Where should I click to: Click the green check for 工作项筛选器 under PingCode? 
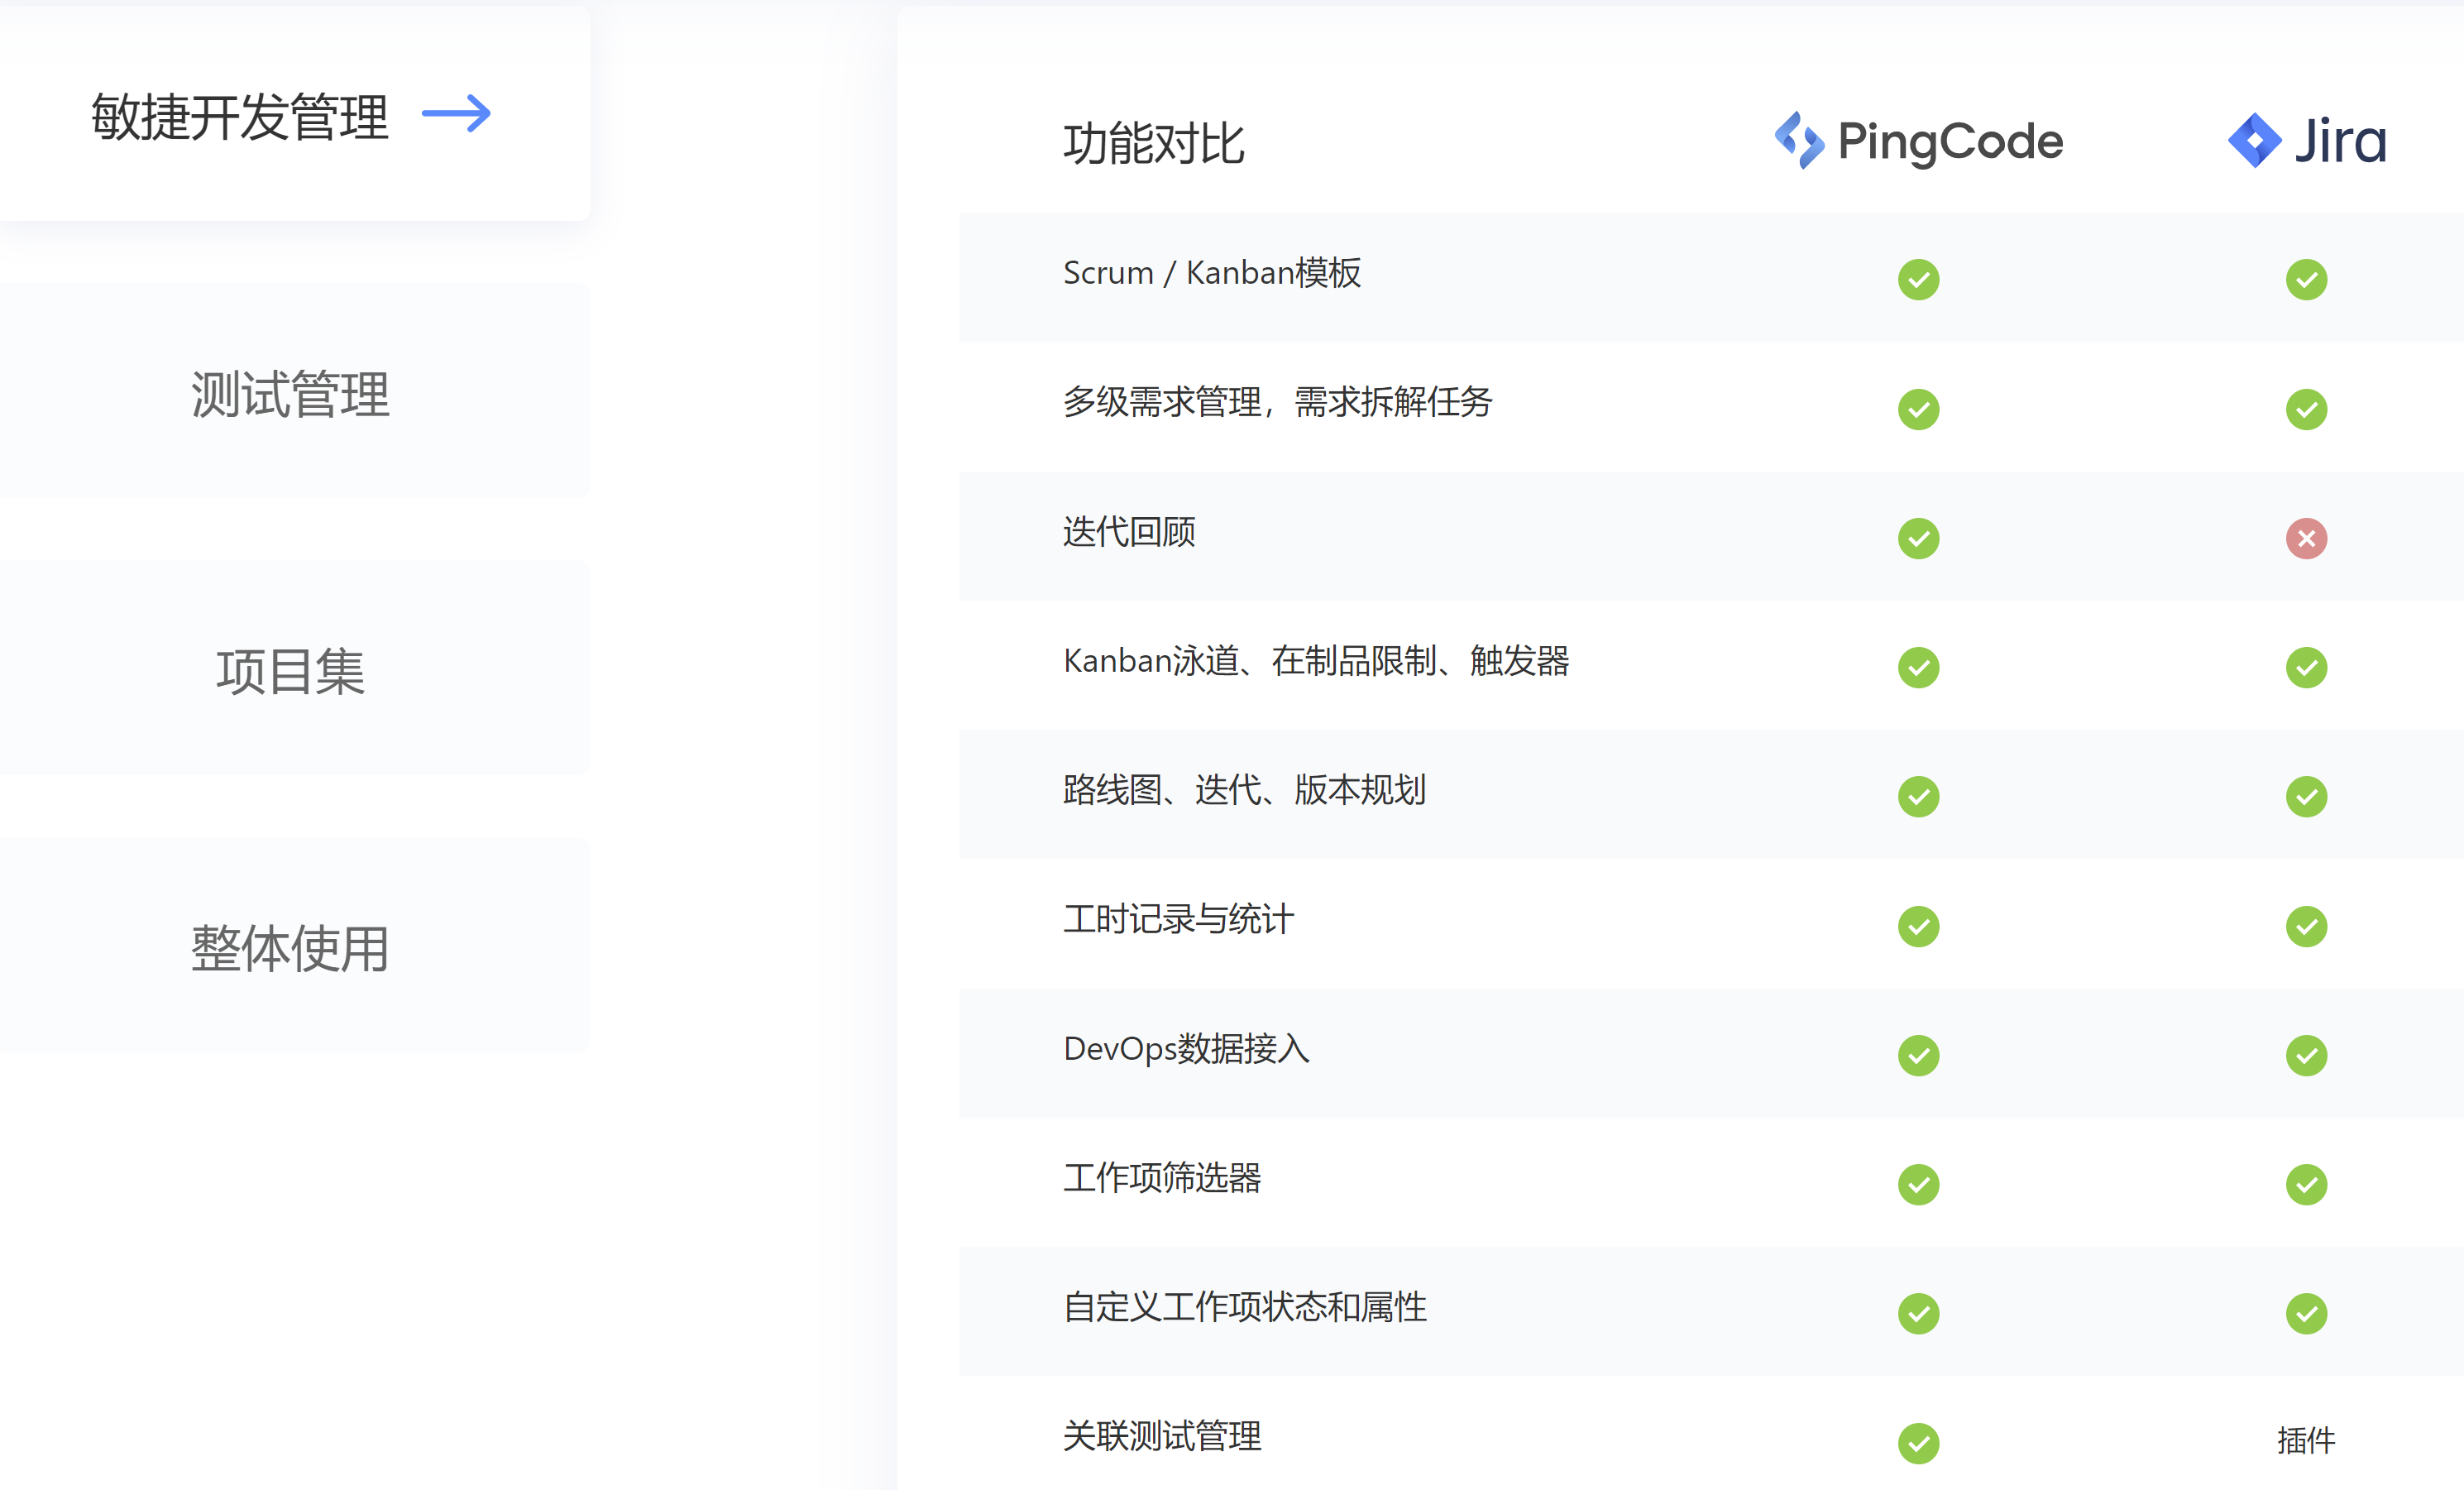[1917, 1184]
